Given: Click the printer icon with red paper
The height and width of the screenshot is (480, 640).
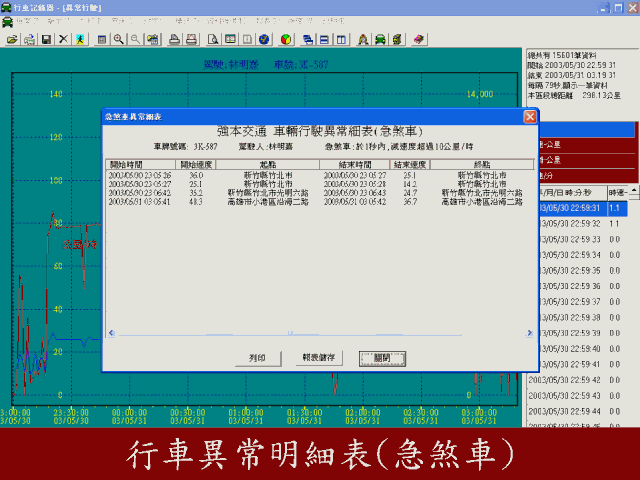Looking at the screenshot, I should point(191,39).
